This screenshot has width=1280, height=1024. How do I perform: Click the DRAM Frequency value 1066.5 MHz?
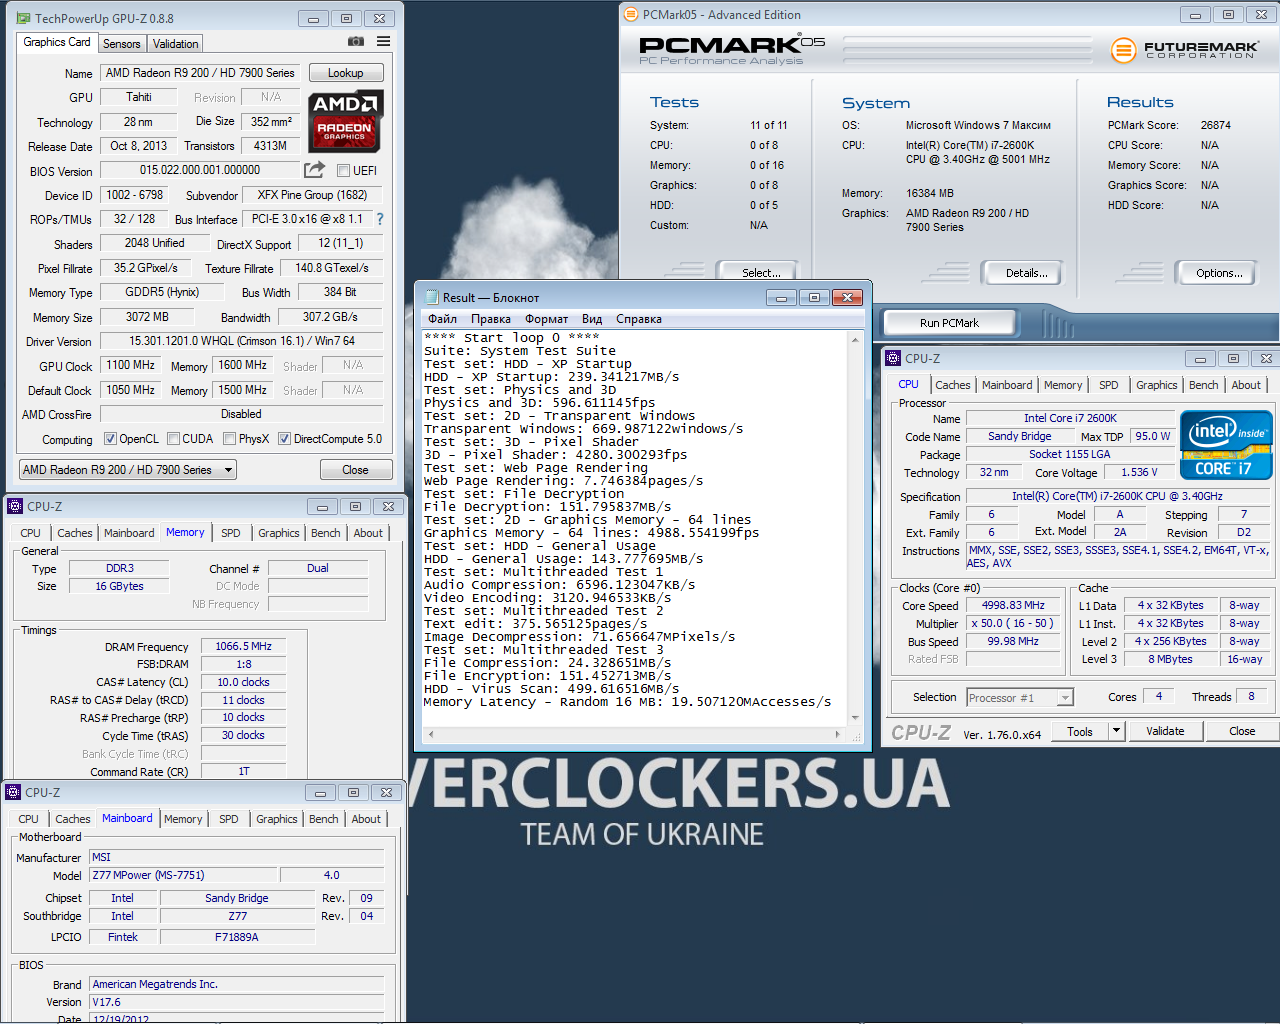243,646
